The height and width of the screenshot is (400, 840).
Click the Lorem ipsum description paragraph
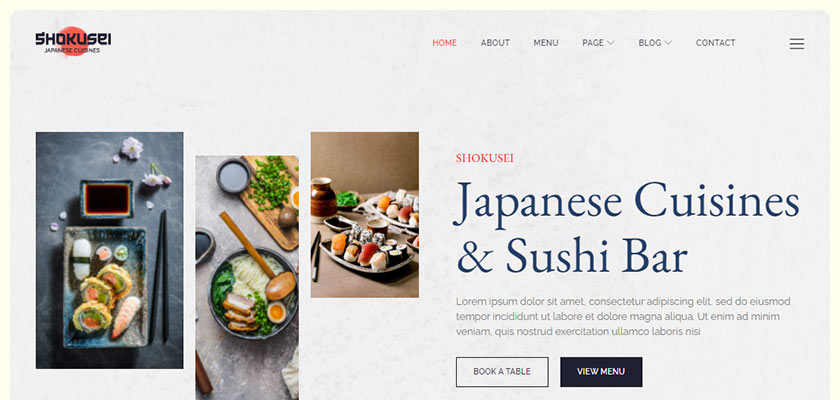623,316
